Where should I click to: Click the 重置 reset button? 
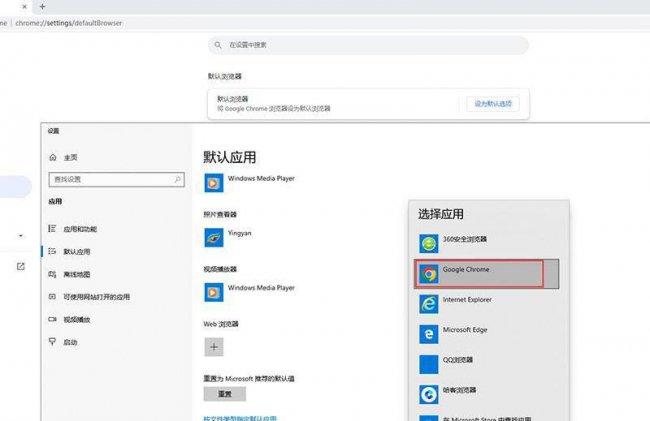pos(225,394)
